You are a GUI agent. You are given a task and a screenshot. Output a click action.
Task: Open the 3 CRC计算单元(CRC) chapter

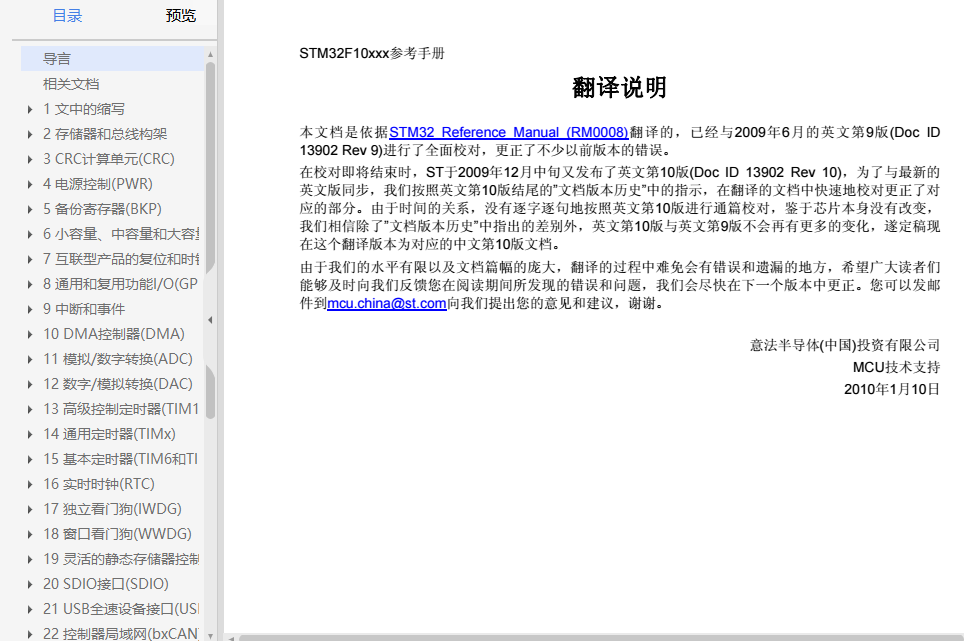(109, 159)
